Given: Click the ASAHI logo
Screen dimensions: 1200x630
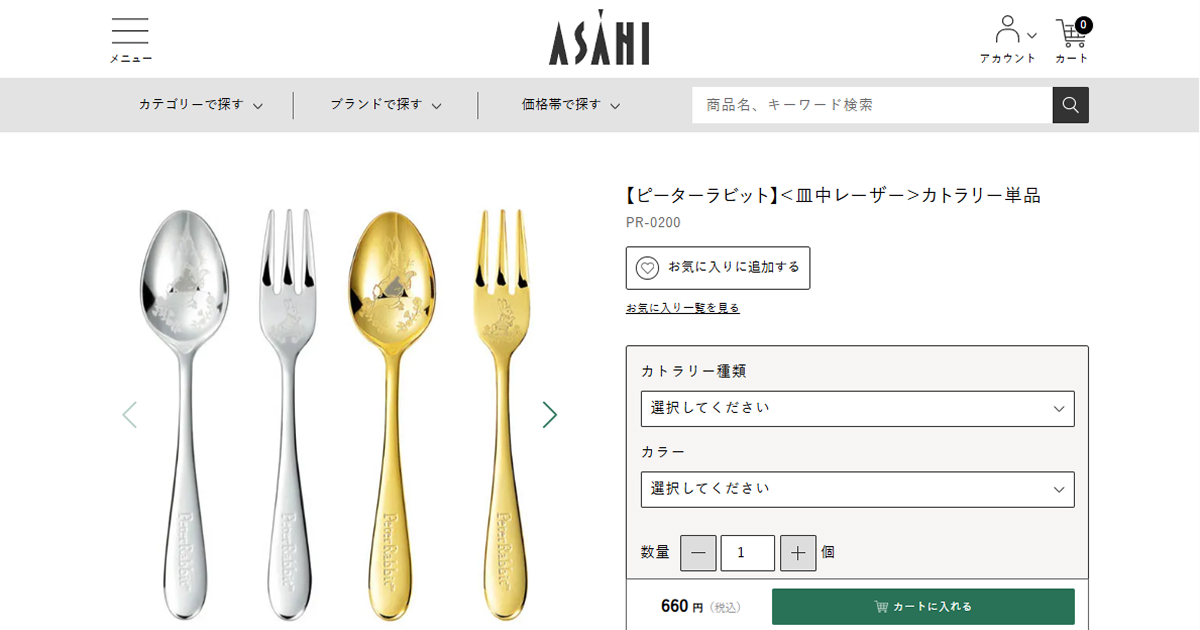Looking at the screenshot, I should pos(599,39).
